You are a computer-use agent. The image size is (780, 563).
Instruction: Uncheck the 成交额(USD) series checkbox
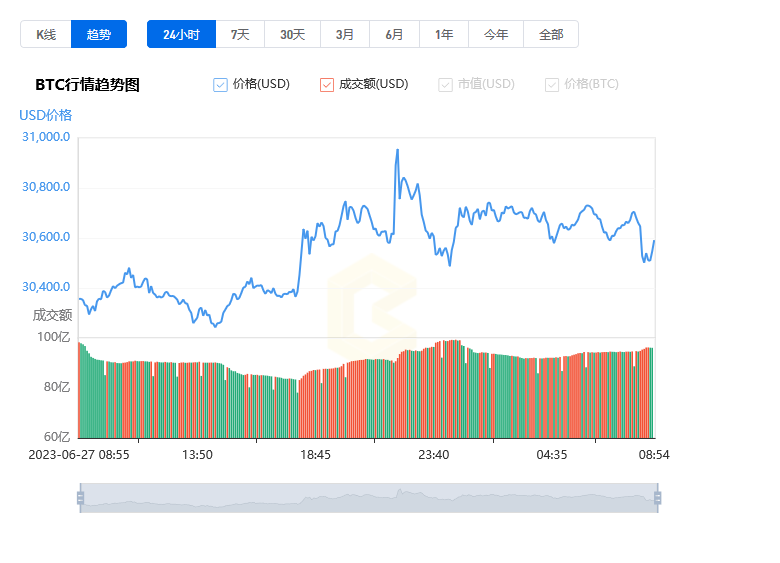327,85
